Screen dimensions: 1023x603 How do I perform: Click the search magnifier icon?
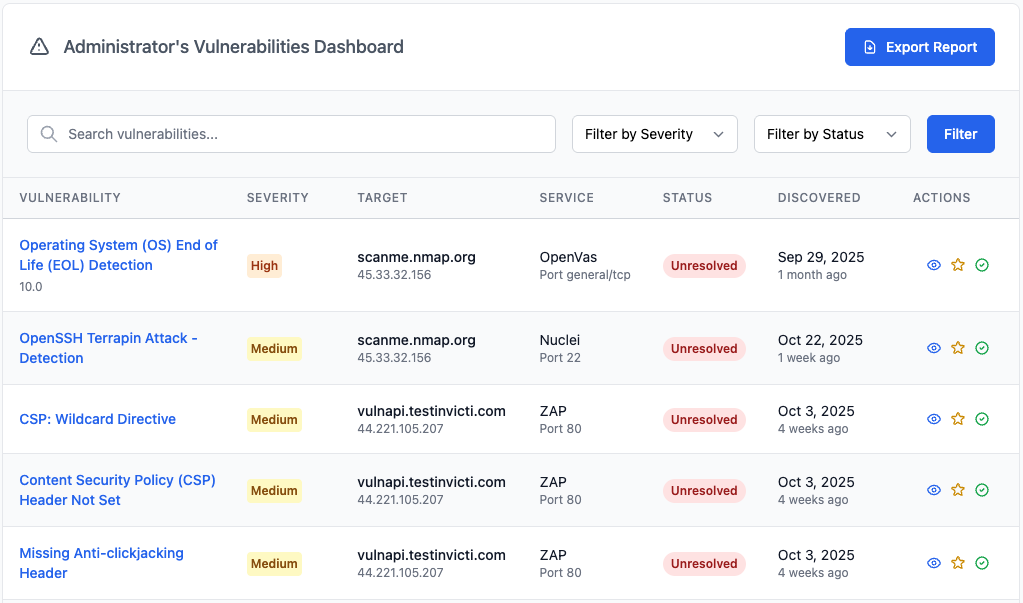[48, 133]
